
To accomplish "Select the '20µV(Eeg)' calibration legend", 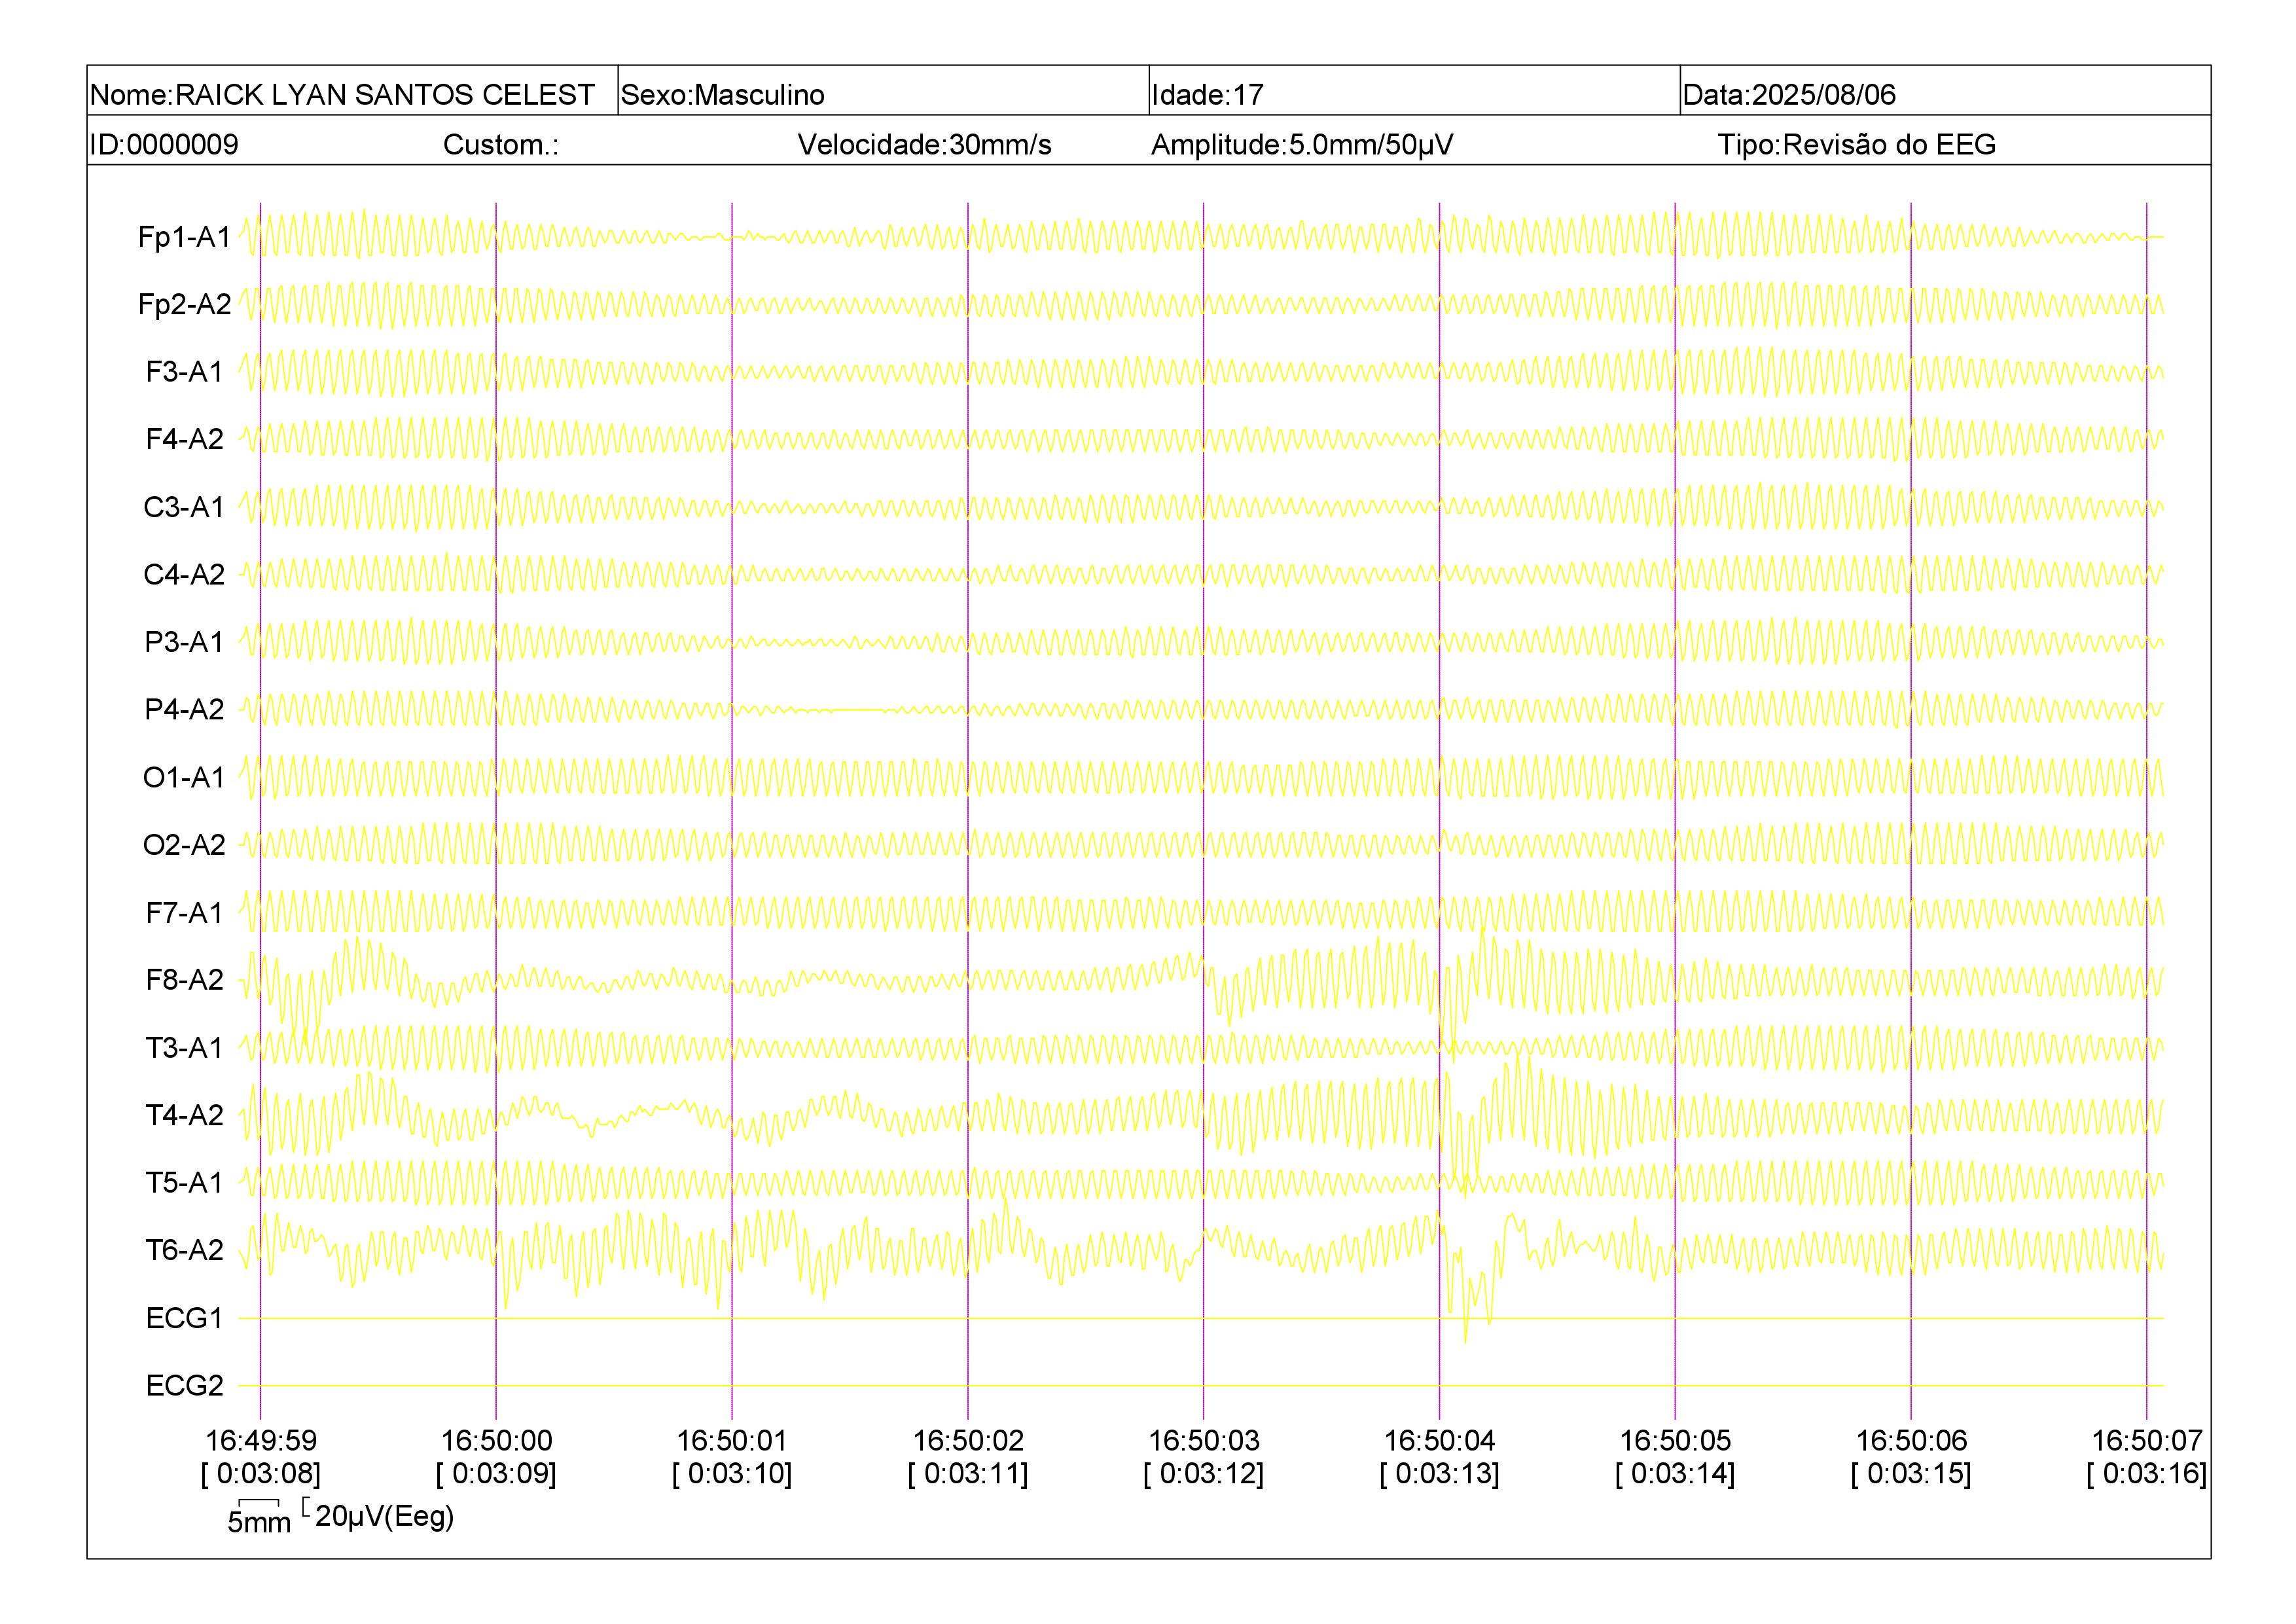I will tap(378, 1516).
